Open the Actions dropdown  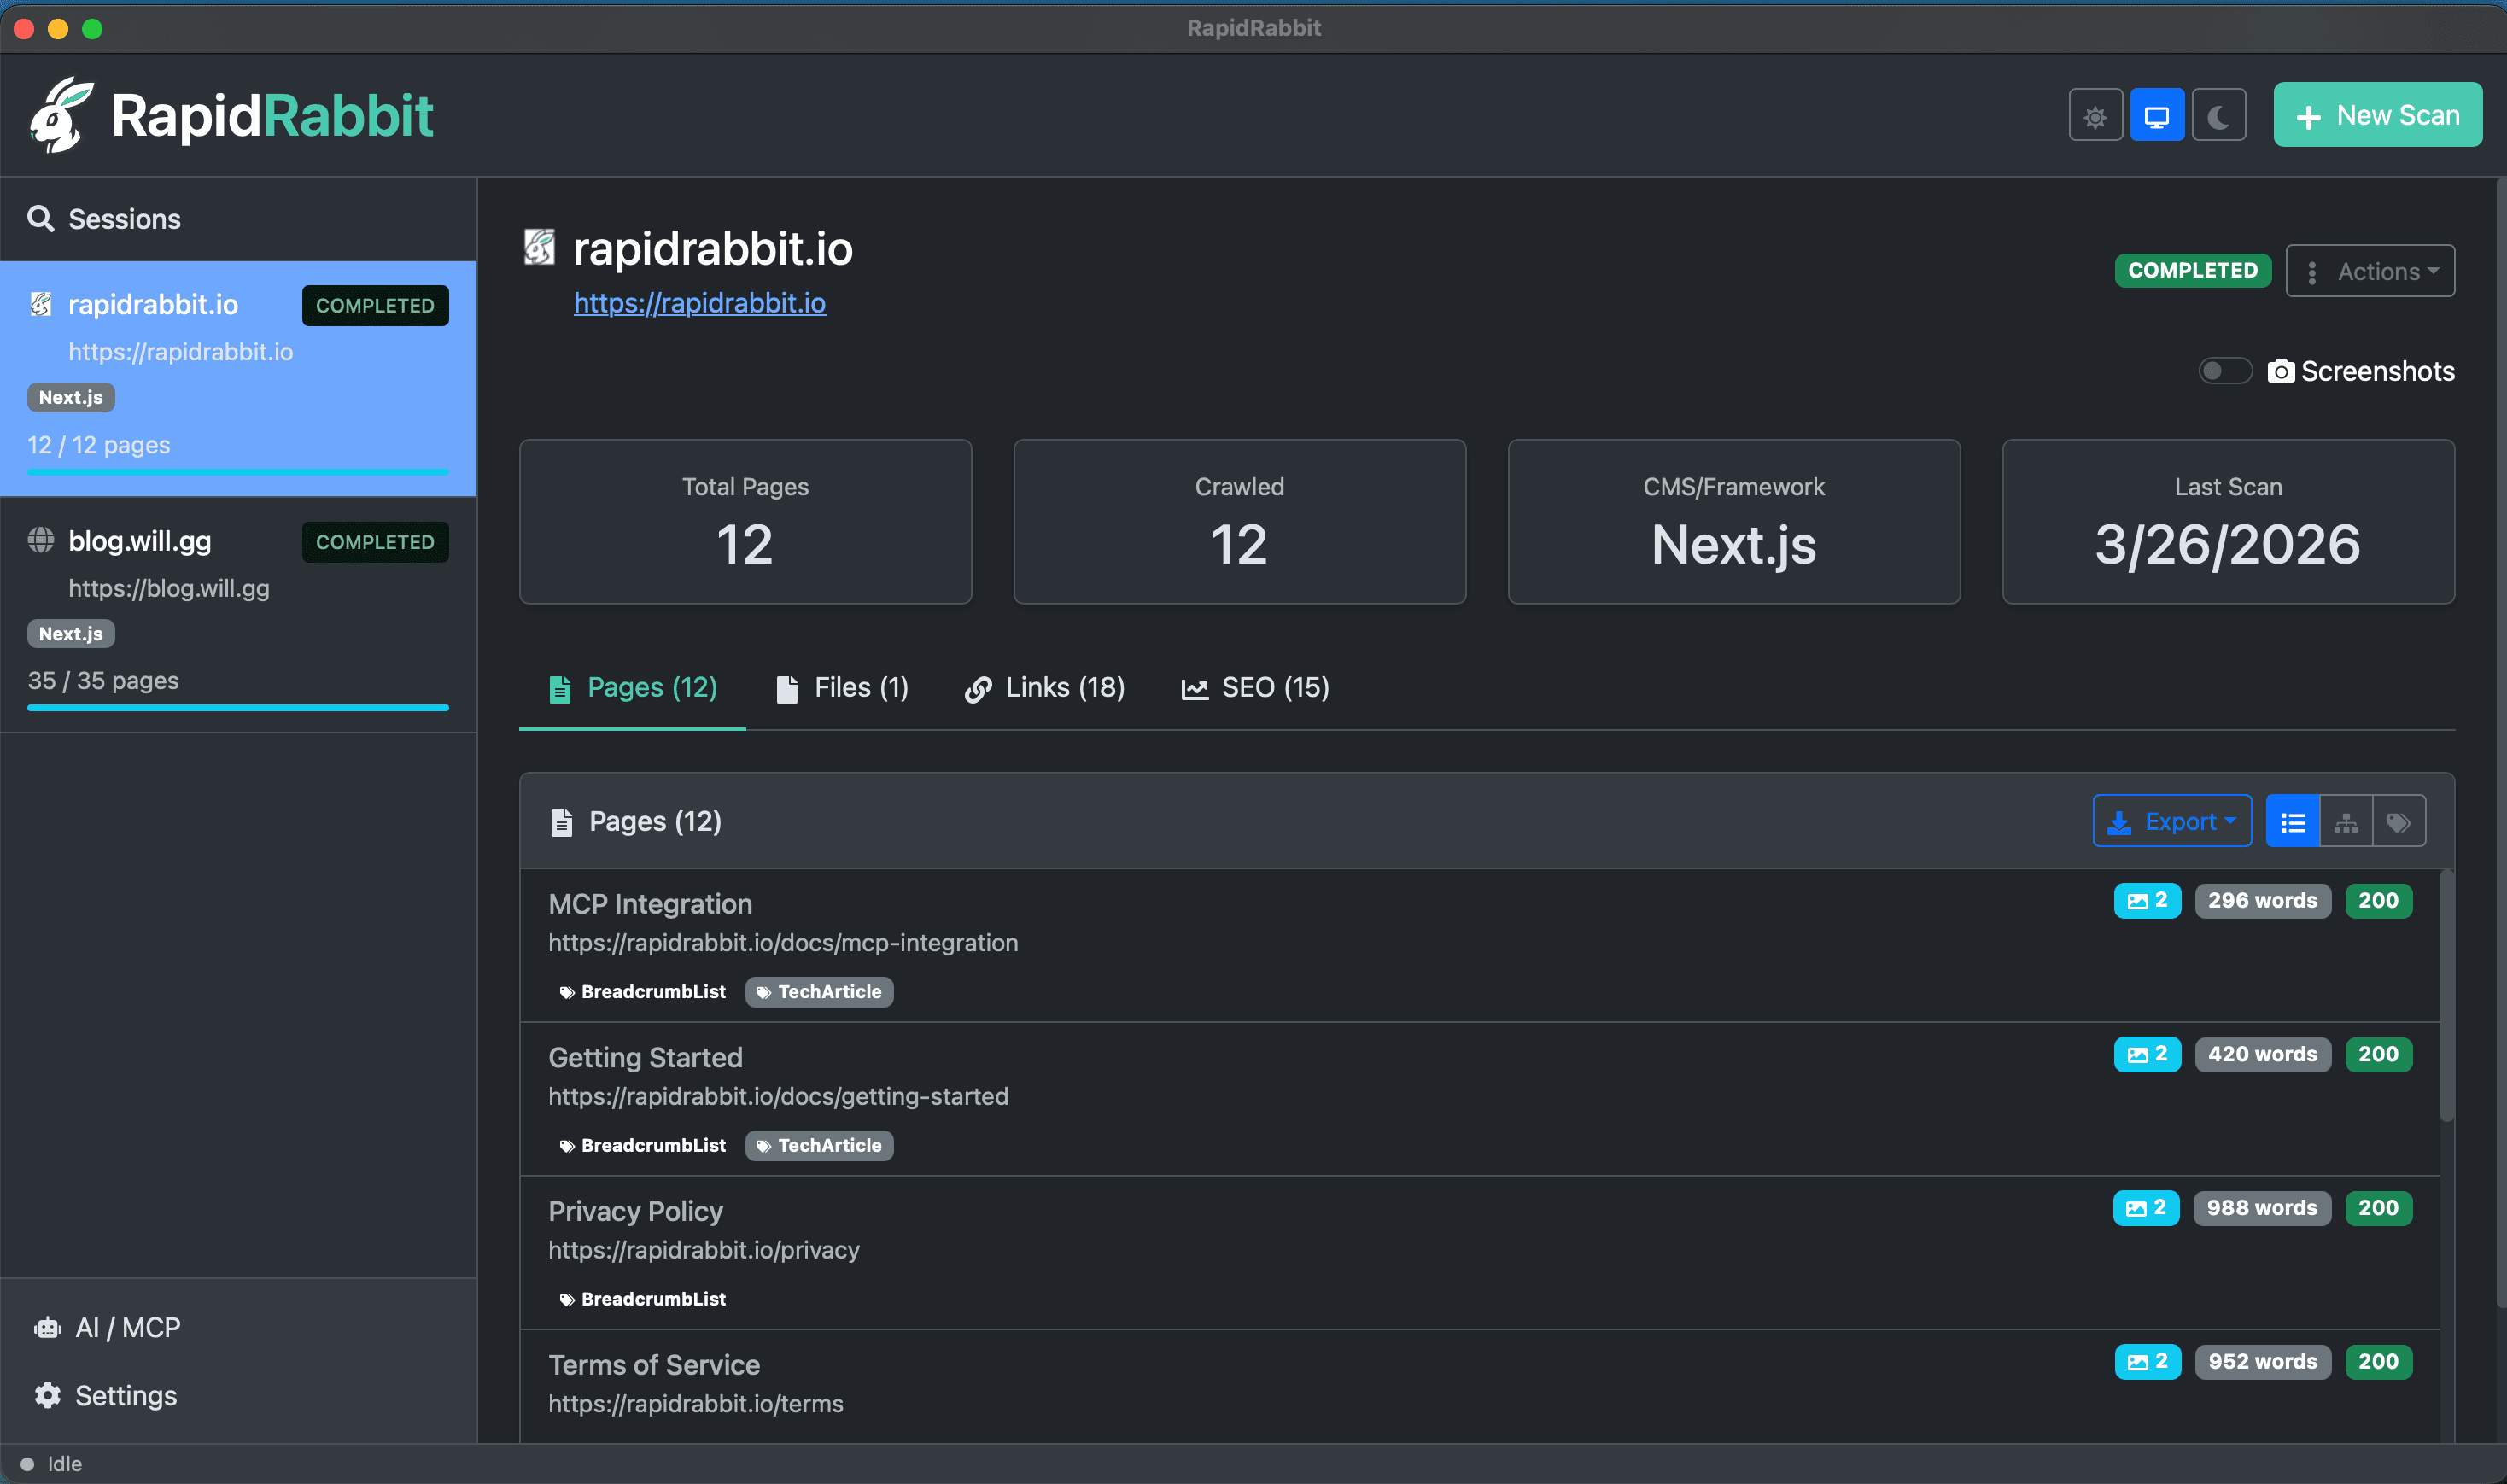click(x=2370, y=270)
